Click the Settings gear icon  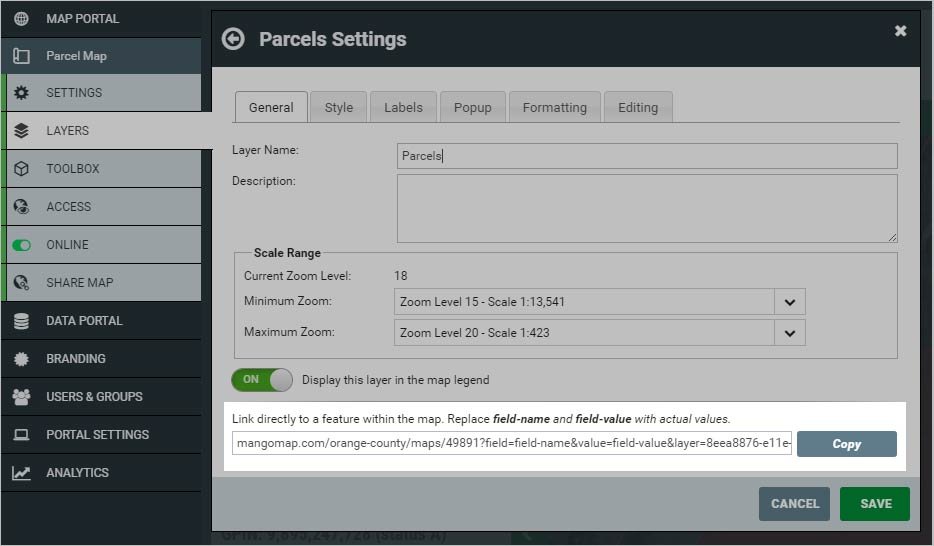[x=21, y=93]
